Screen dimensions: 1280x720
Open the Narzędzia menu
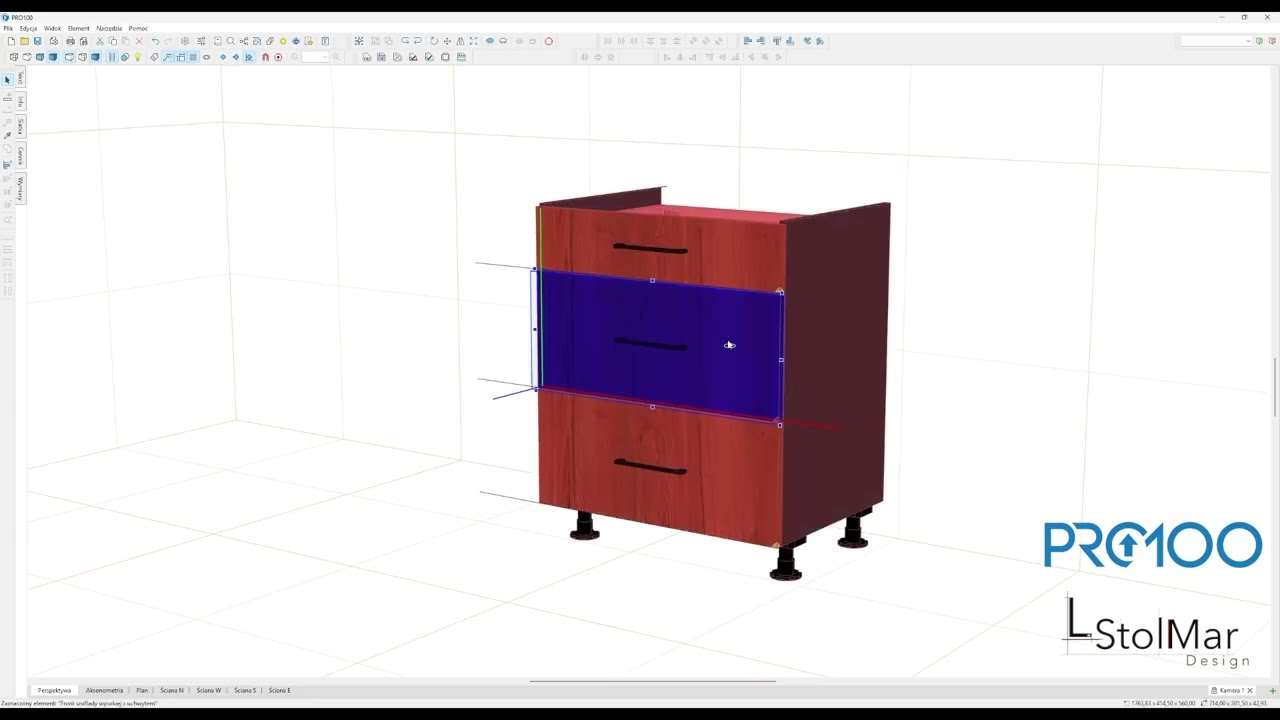pyautogui.click(x=109, y=28)
